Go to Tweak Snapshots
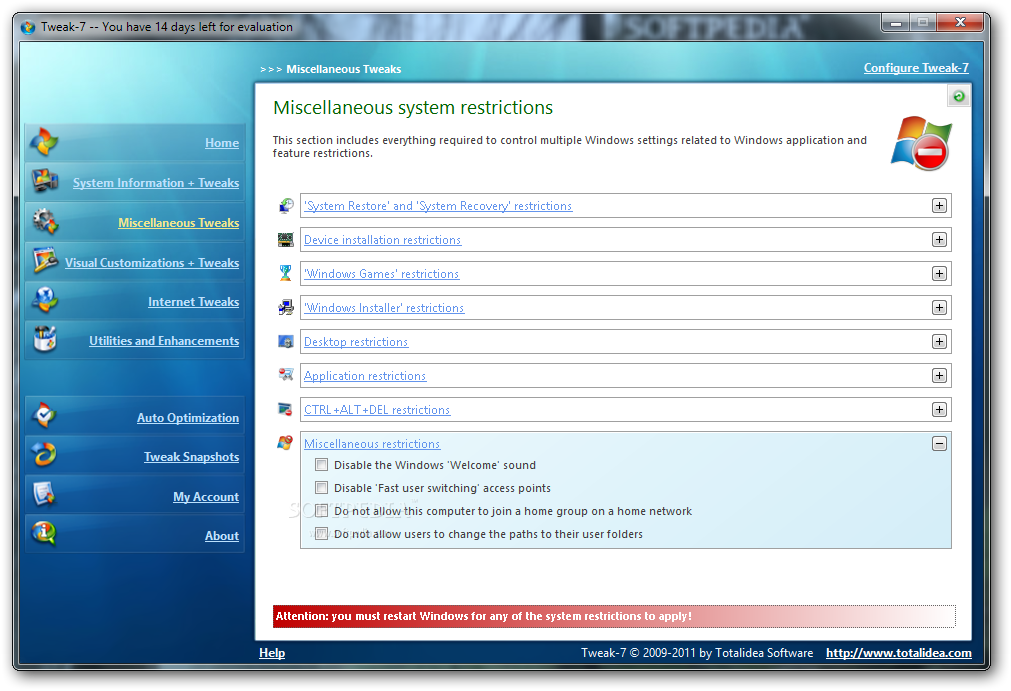Viewport: 1011px width, 691px height. click(x=191, y=457)
